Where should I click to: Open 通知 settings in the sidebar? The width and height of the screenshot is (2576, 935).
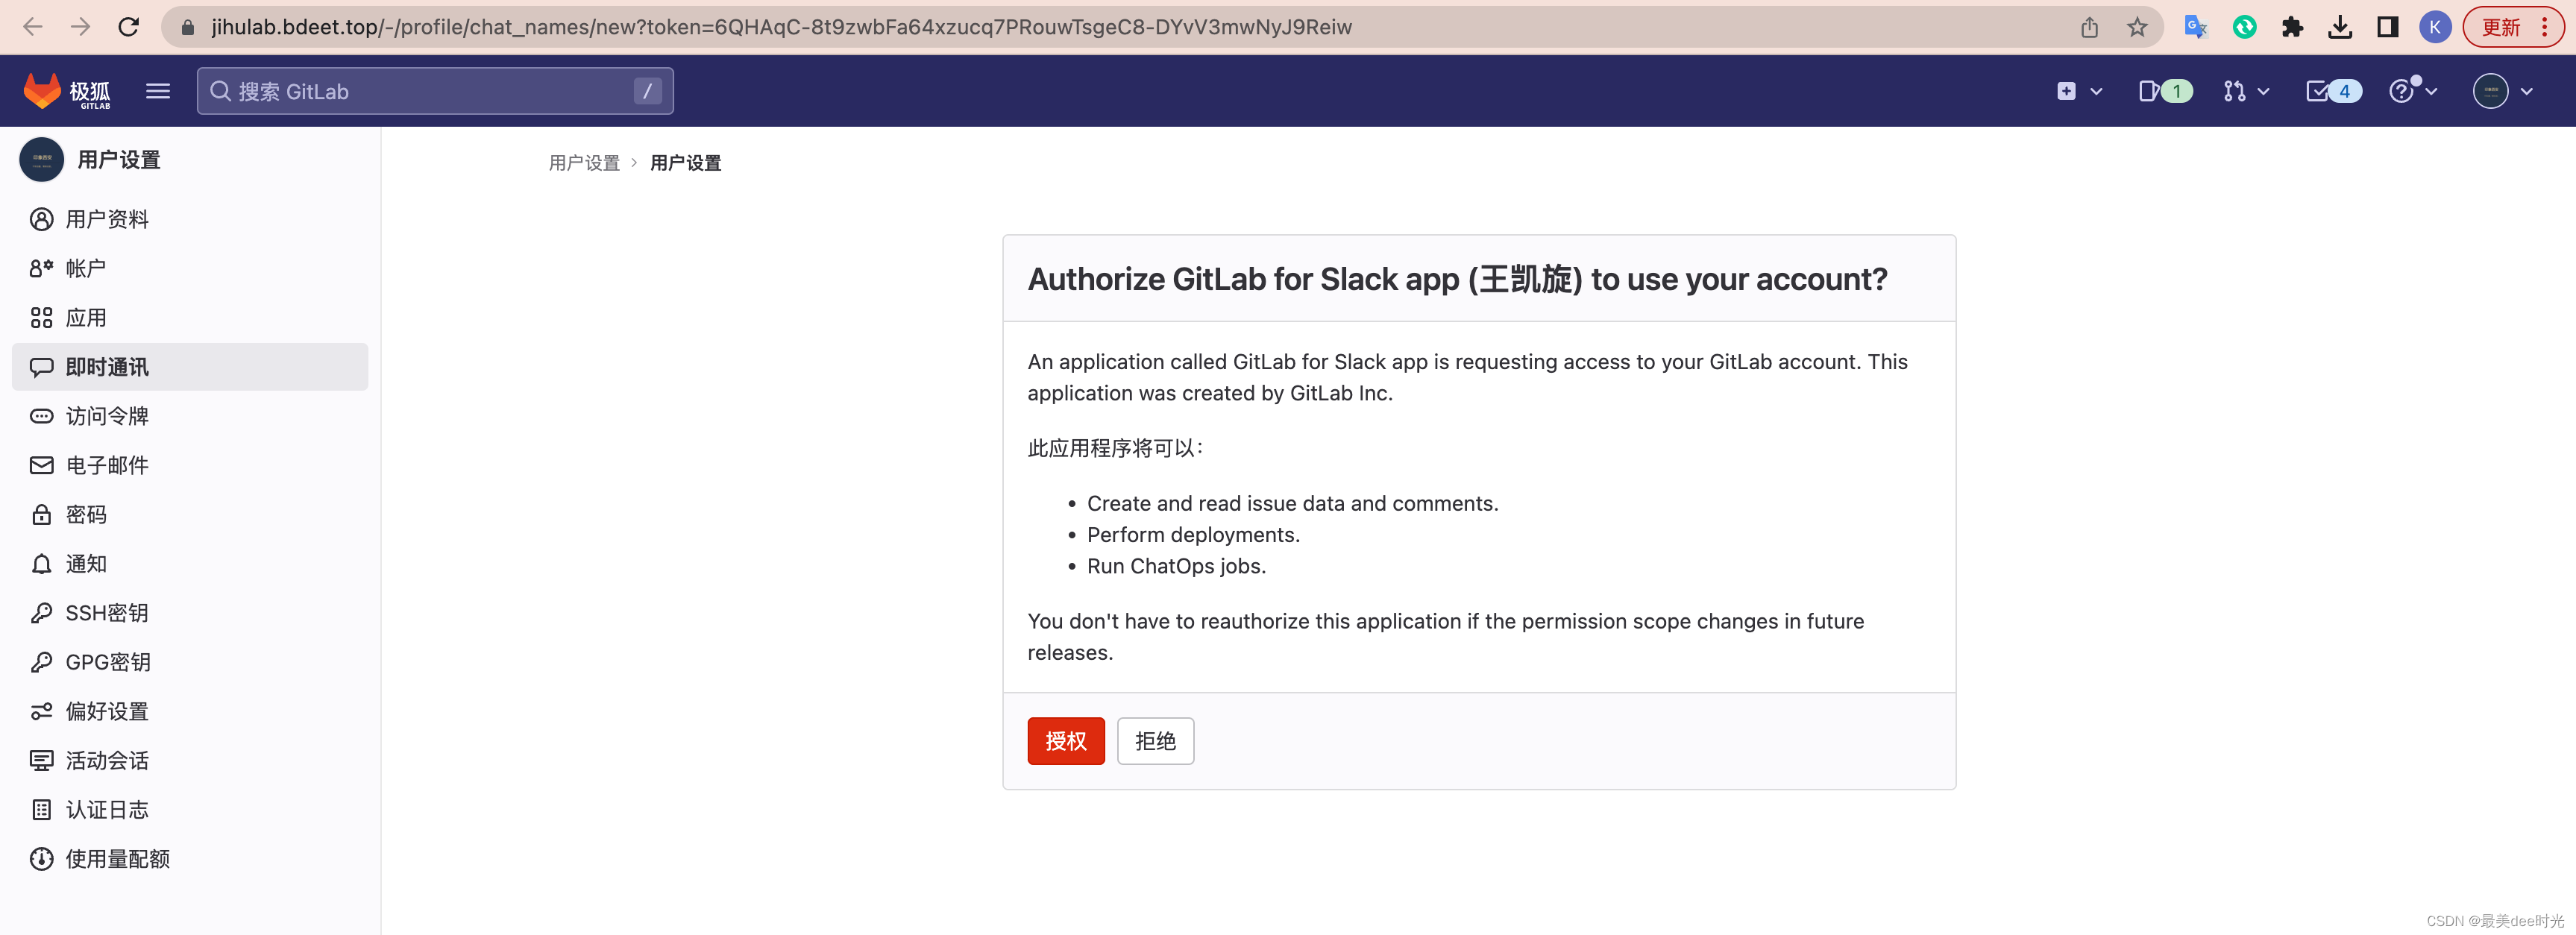coord(190,564)
